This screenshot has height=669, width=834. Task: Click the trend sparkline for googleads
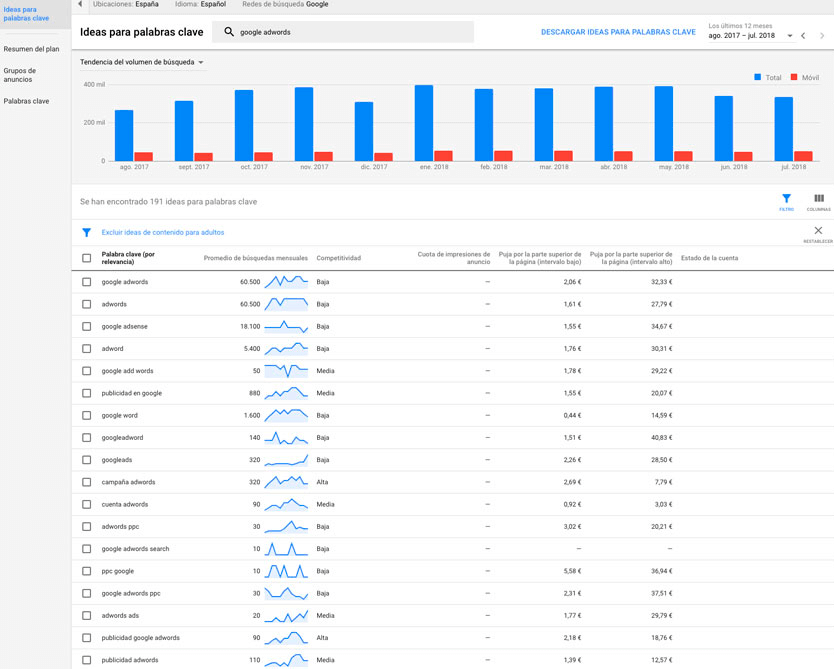coord(286,459)
